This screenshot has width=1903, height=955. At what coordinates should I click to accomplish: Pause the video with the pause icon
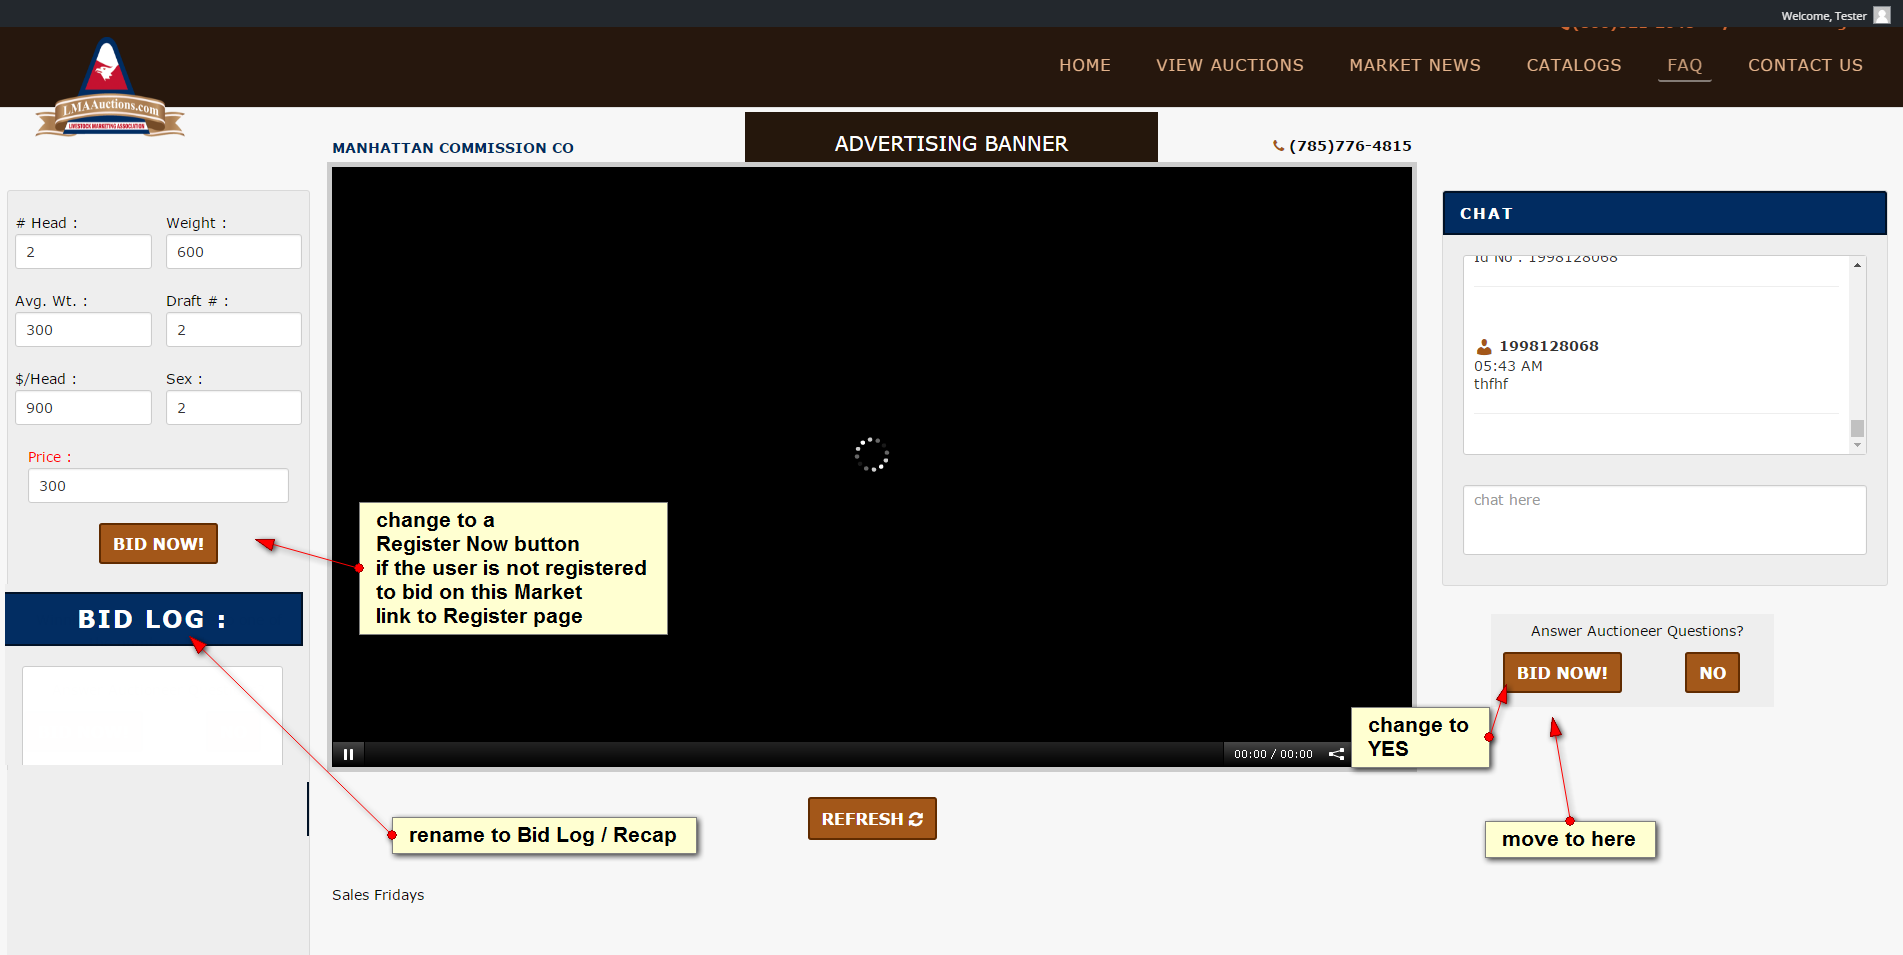coord(348,754)
